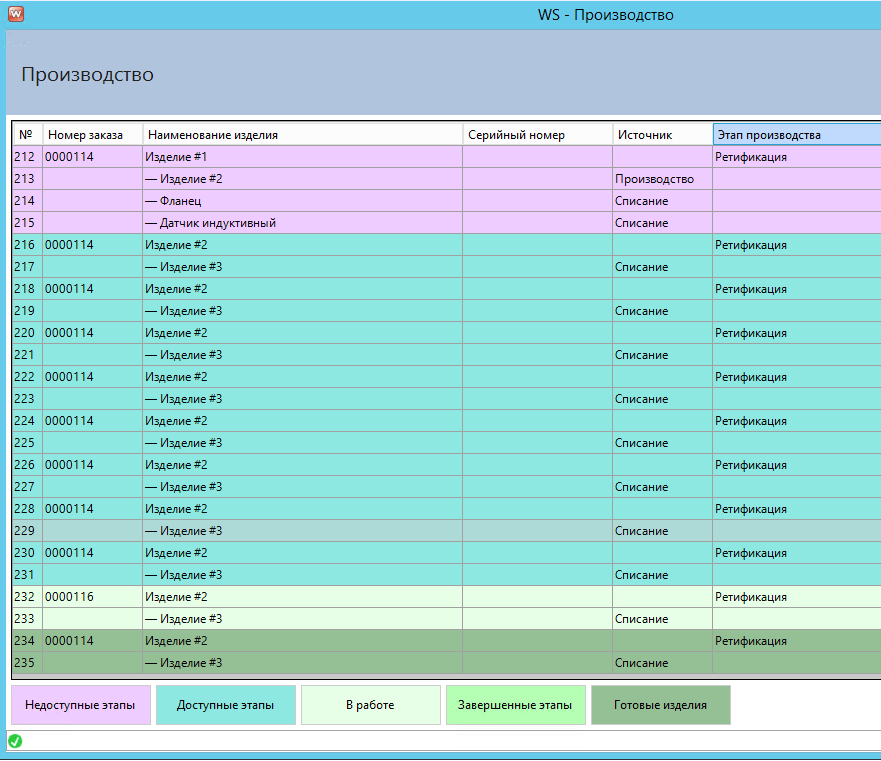Sort by the Серийный номер column header
This screenshot has width=881, height=761.
pyautogui.click(x=538, y=135)
